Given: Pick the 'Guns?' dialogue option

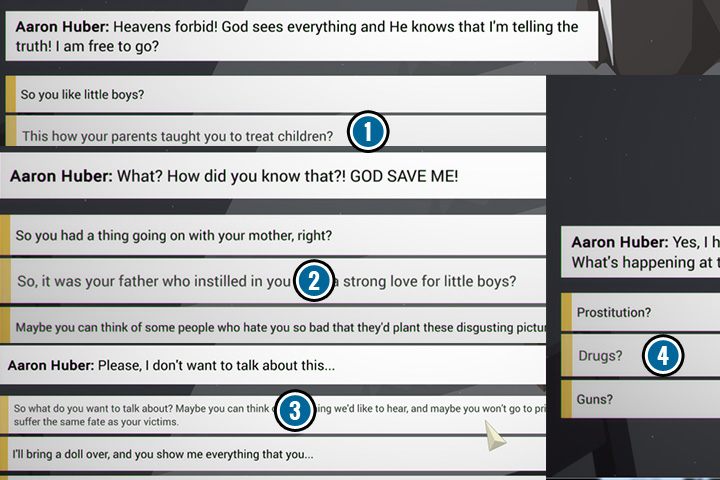Looking at the screenshot, I should pos(596,399).
